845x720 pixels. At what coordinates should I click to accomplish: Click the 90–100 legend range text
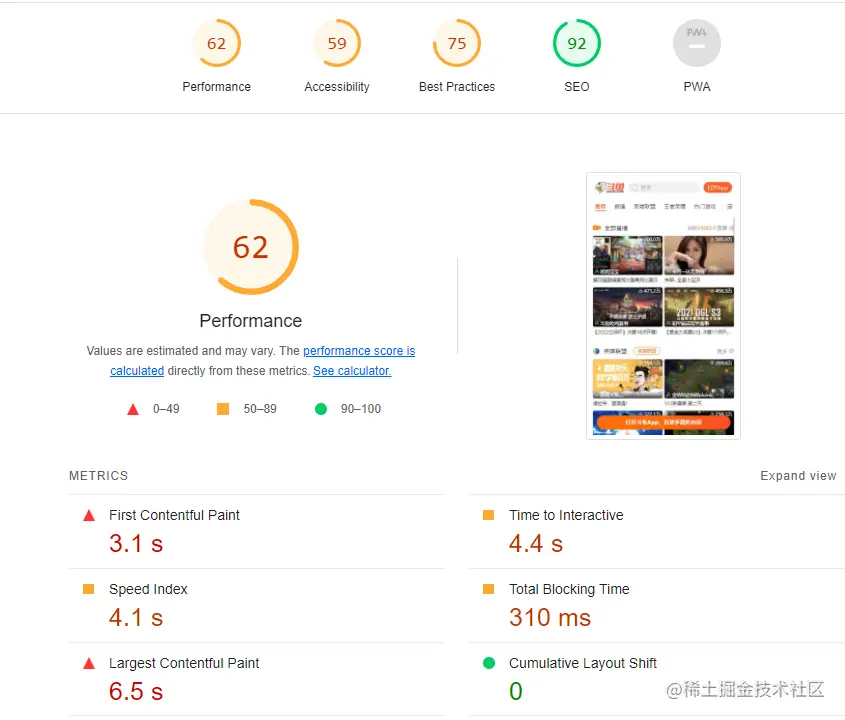click(361, 409)
